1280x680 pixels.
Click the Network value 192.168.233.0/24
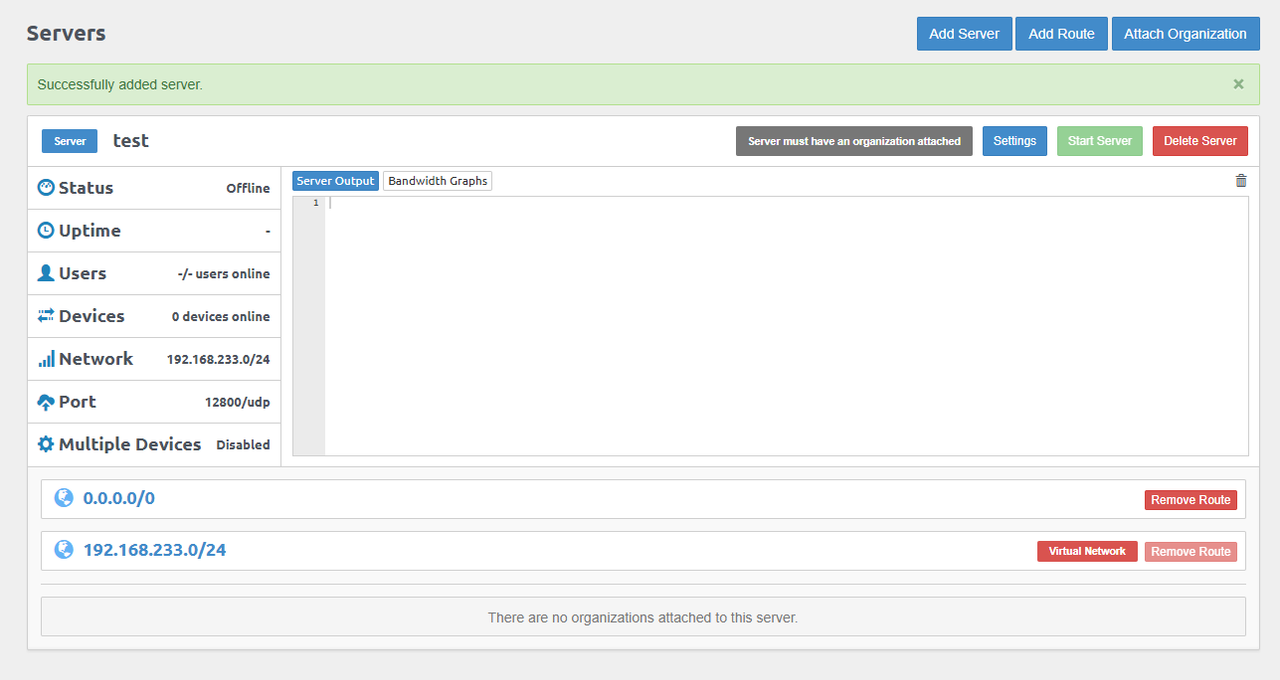(x=218, y=359)
